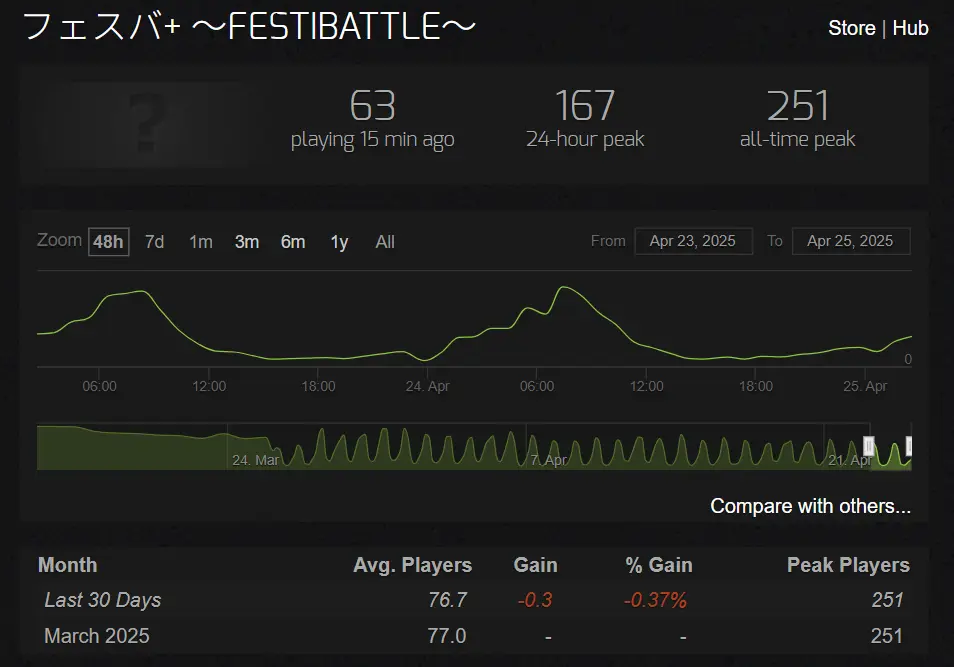Choose the 1y zoom option
The image size is (954, 667).
[339, 242]
